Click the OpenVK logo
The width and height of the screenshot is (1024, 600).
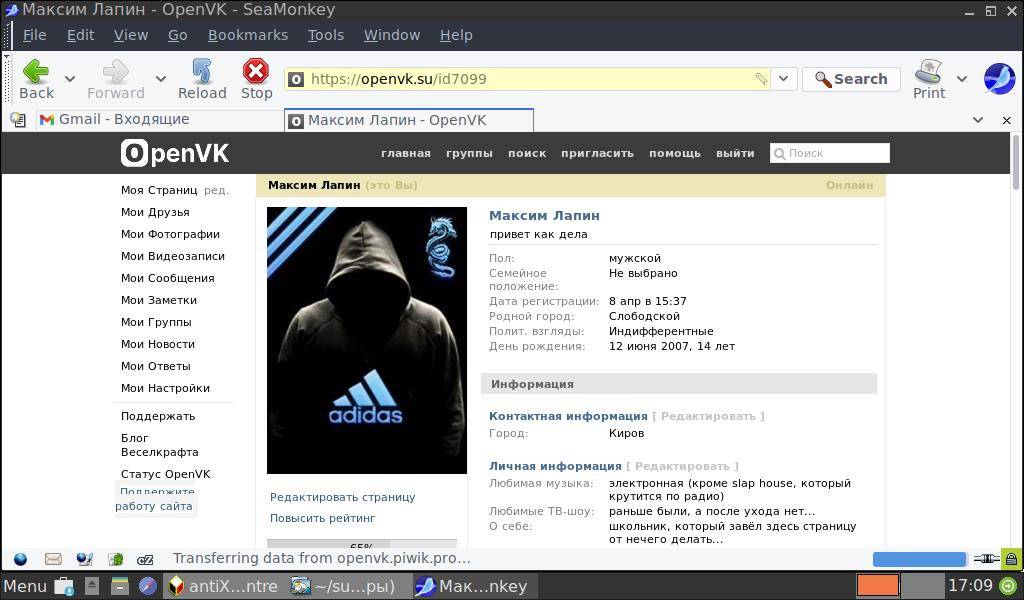click(174, 153)
